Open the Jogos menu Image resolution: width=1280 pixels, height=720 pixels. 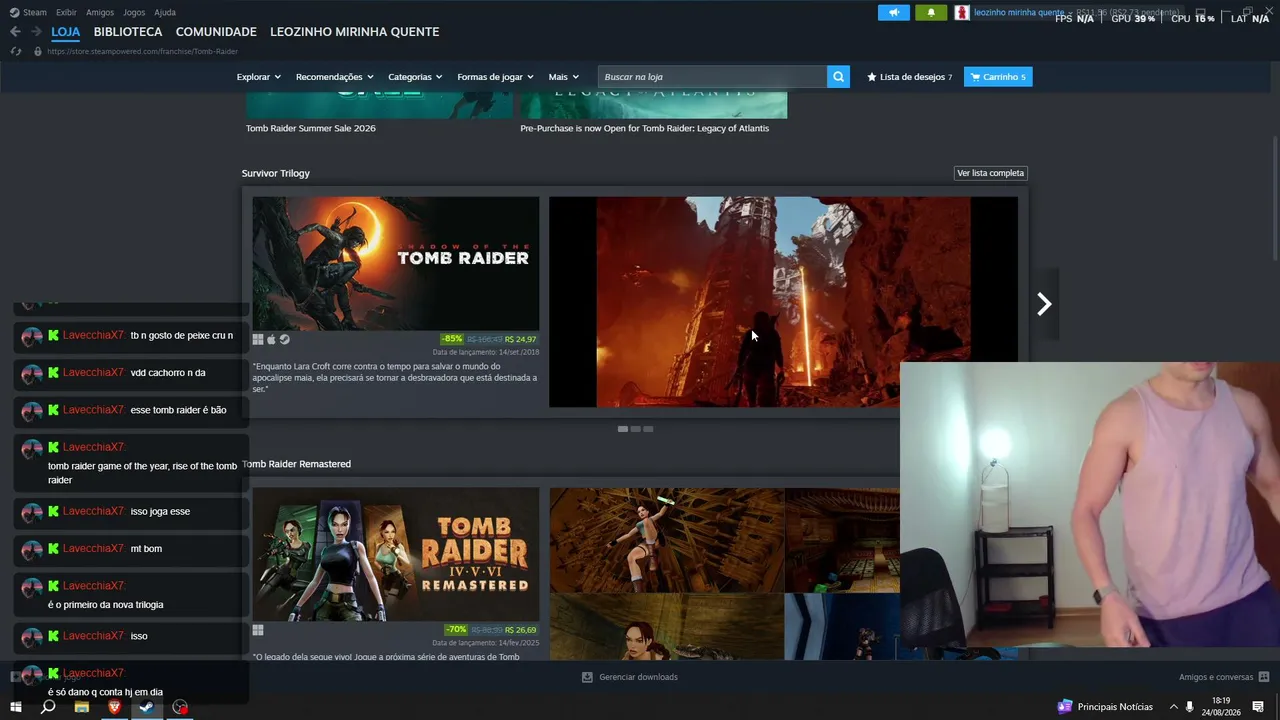coord(134,12)
